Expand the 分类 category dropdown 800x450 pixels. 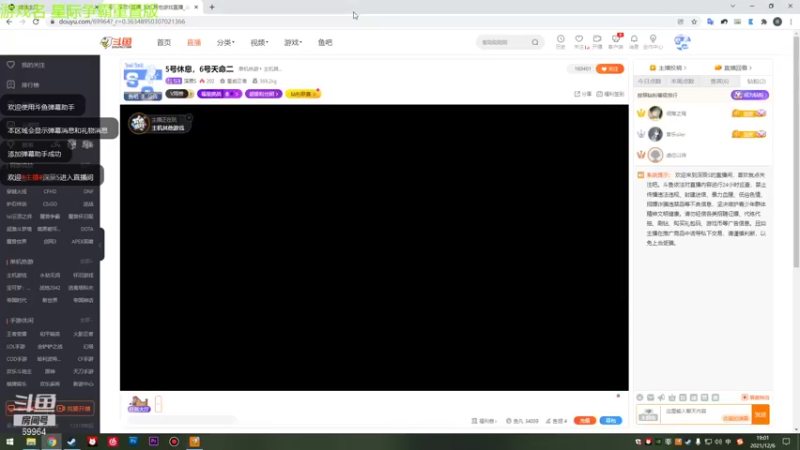click(x=226, y=42)
